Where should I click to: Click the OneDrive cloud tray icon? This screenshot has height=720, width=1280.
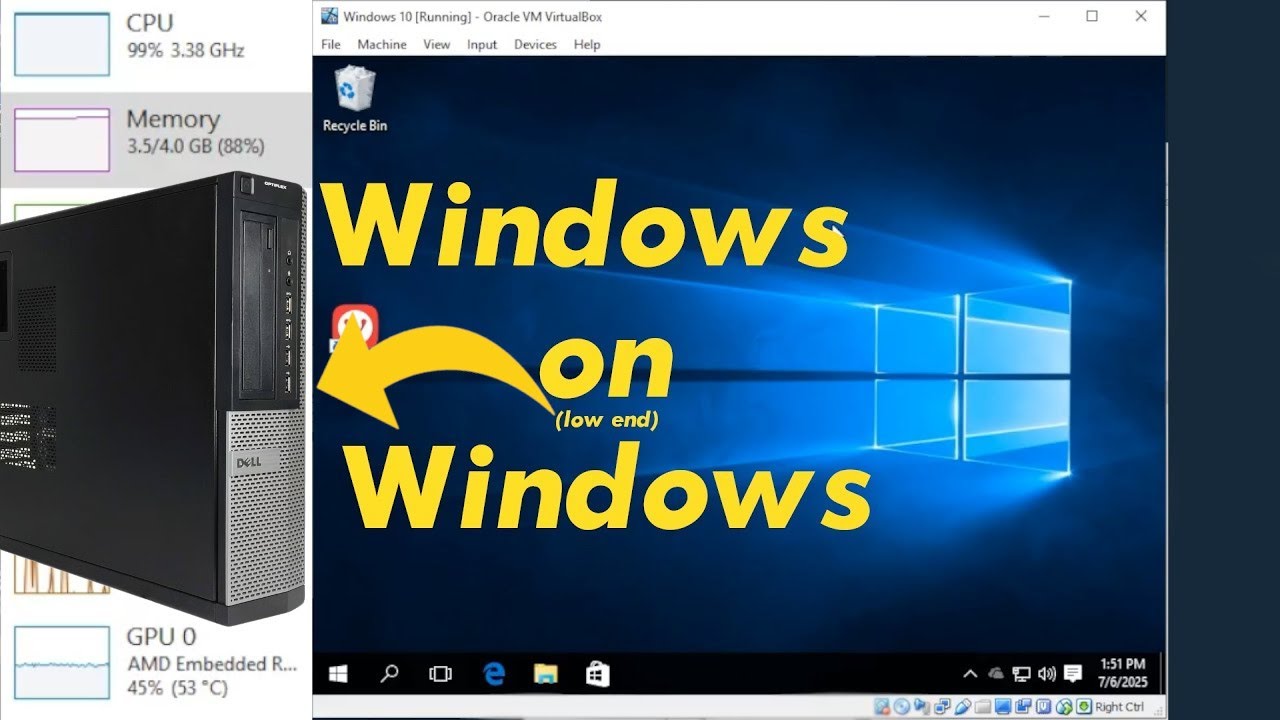pyautogui.click(x=996, y=674)
